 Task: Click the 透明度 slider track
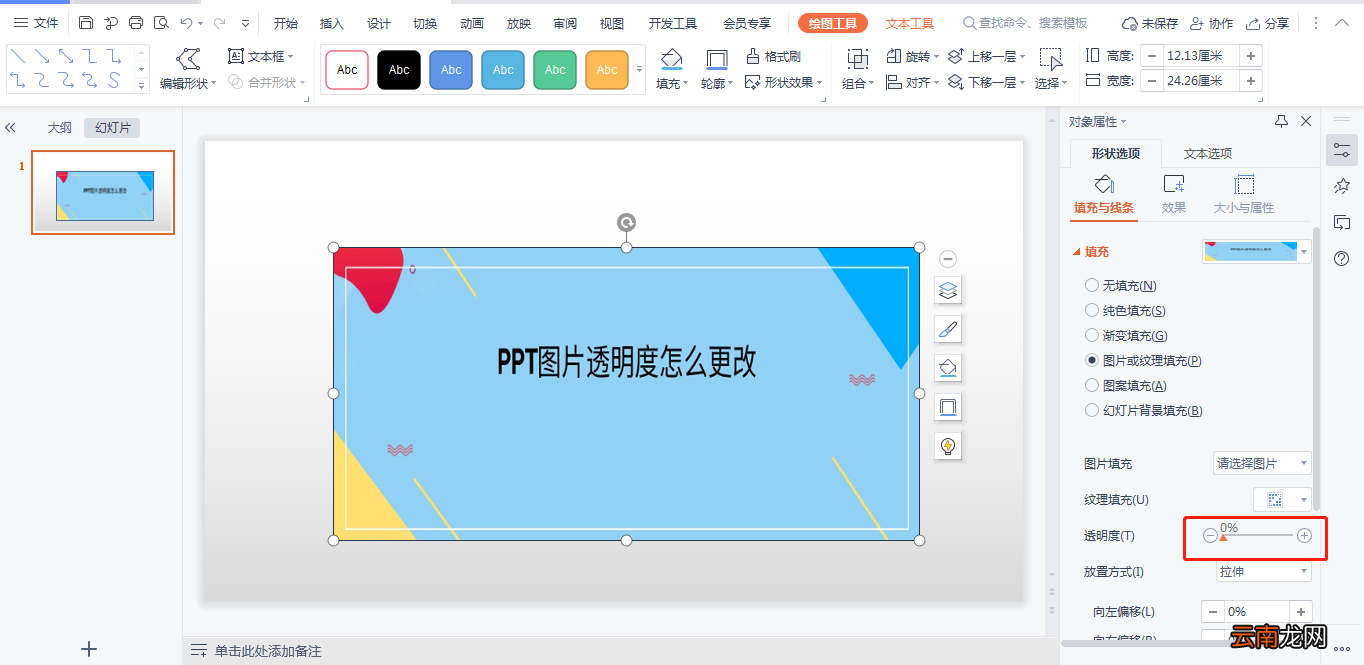tap(1257, 536)
